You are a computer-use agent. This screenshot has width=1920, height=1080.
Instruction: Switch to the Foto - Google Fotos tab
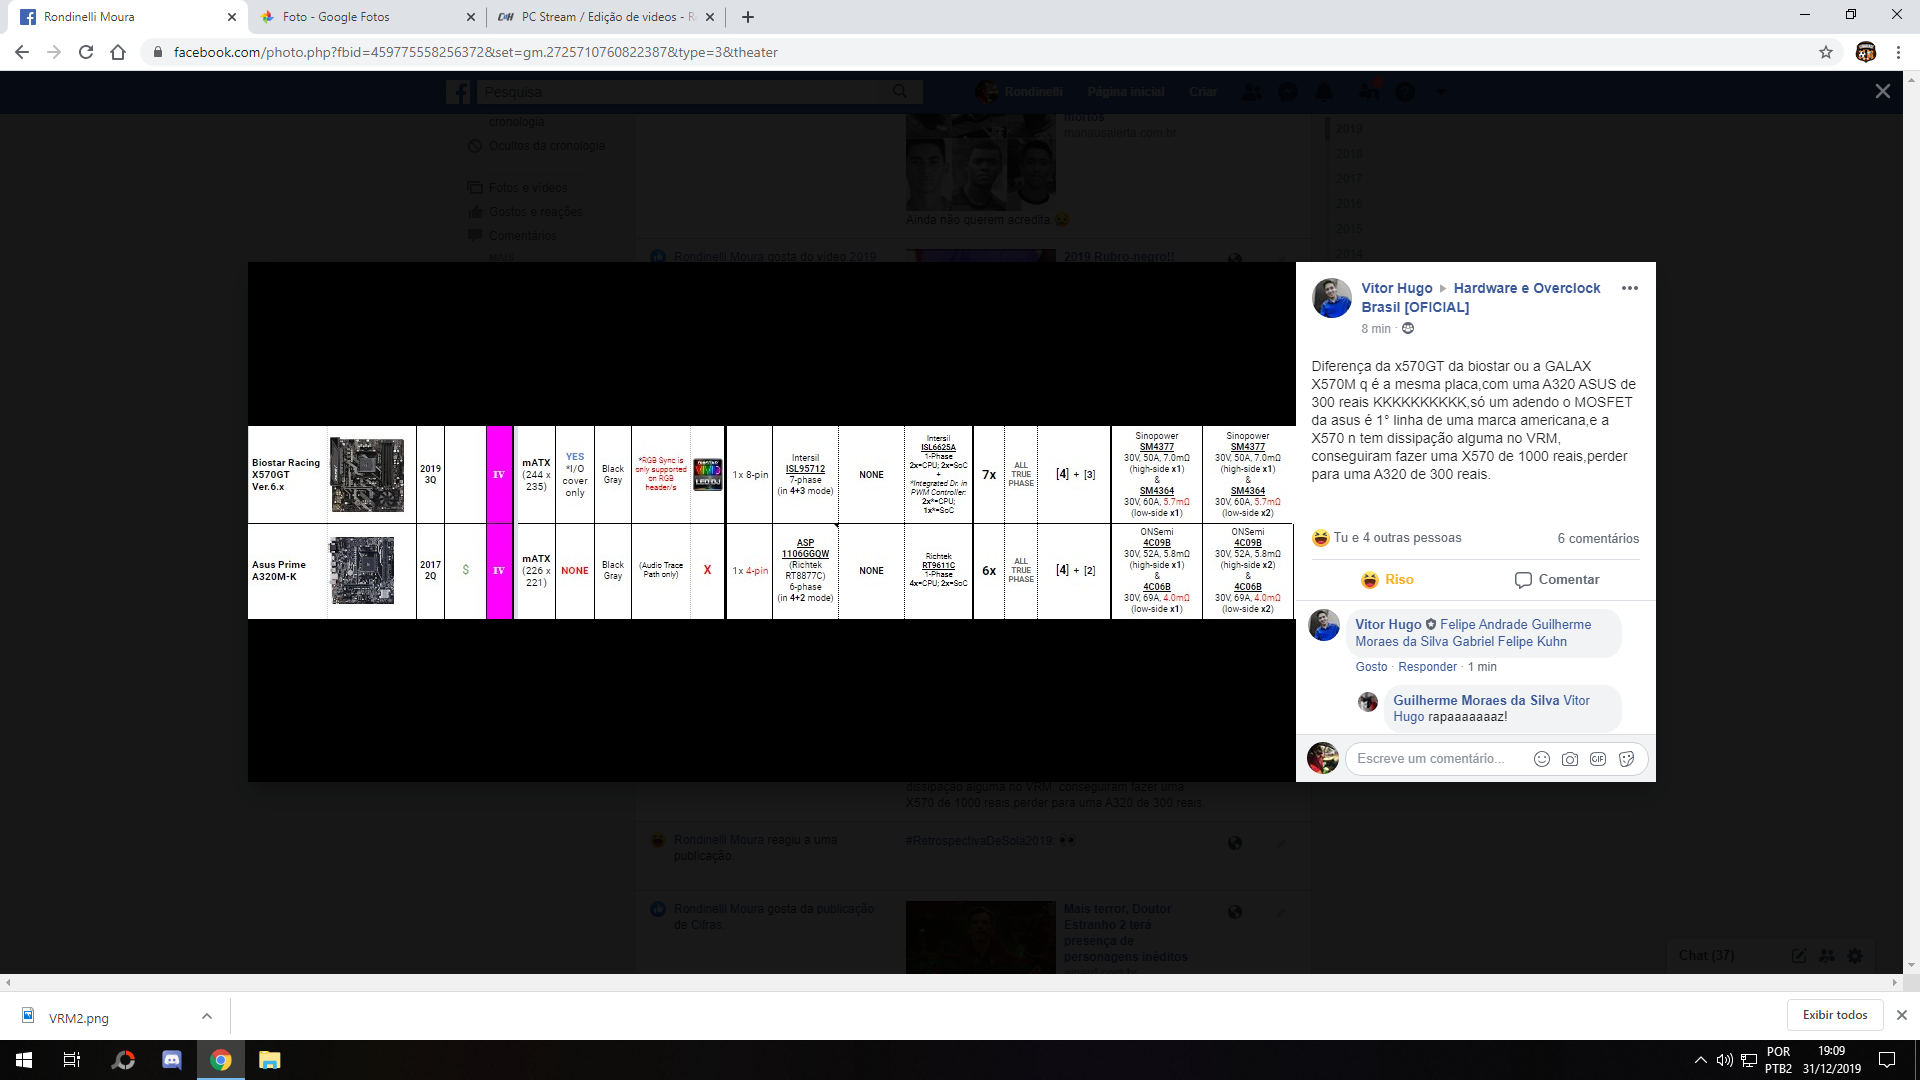coord(364,17)
